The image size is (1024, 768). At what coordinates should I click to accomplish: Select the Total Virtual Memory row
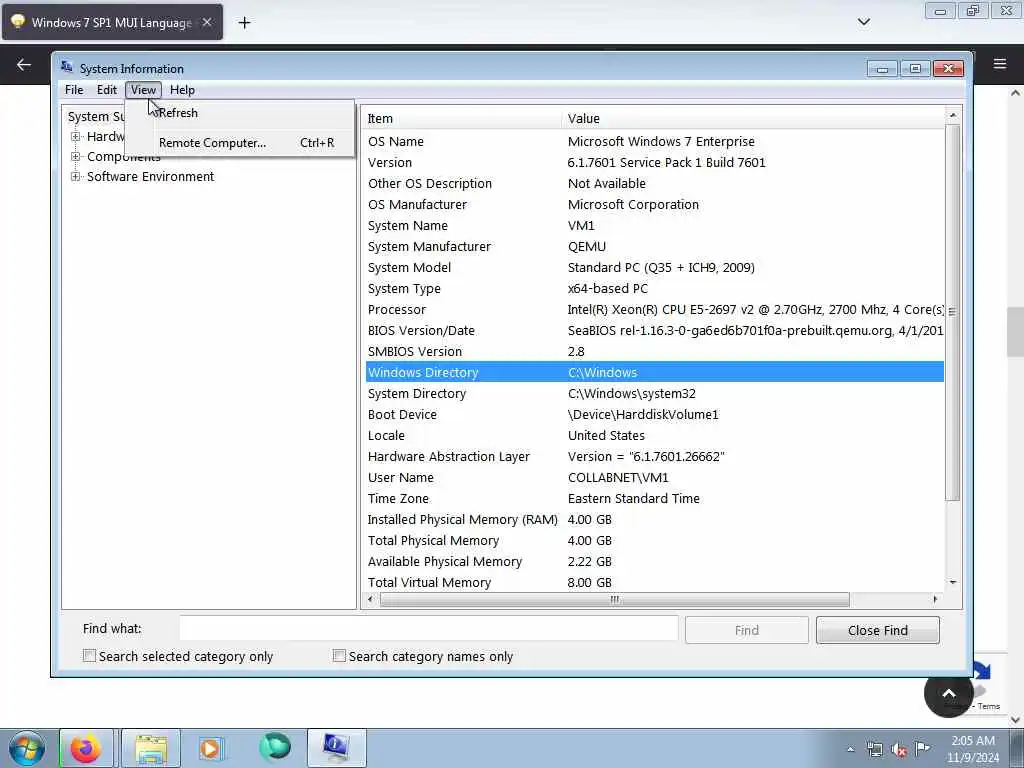(654, 583)
